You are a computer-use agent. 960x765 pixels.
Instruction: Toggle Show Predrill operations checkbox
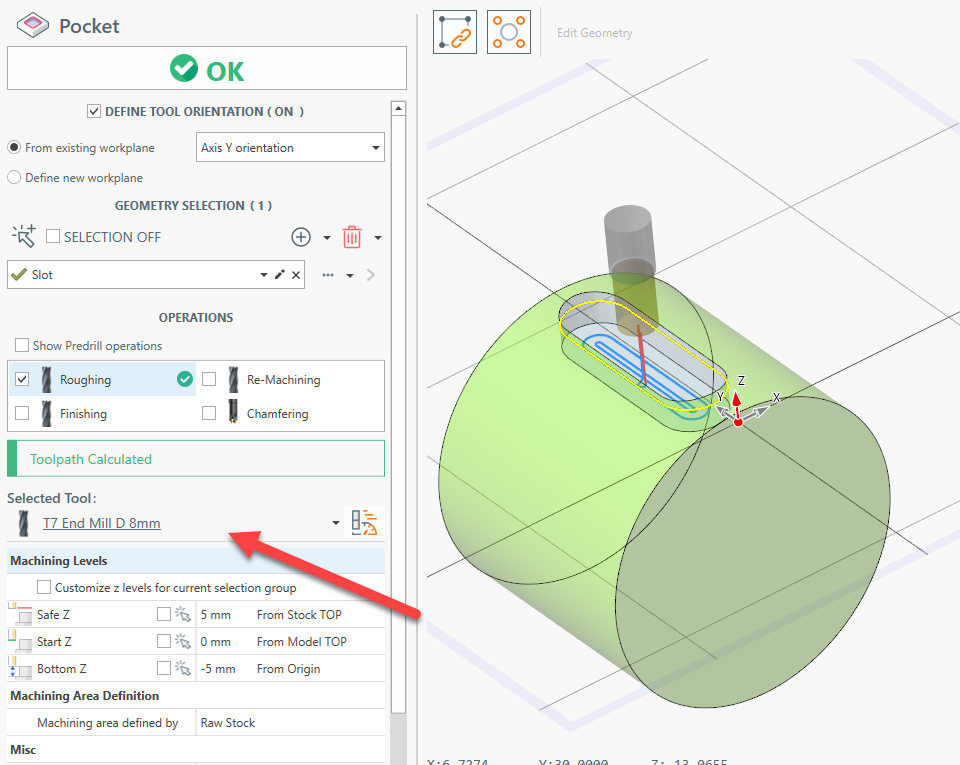[22, 346]
